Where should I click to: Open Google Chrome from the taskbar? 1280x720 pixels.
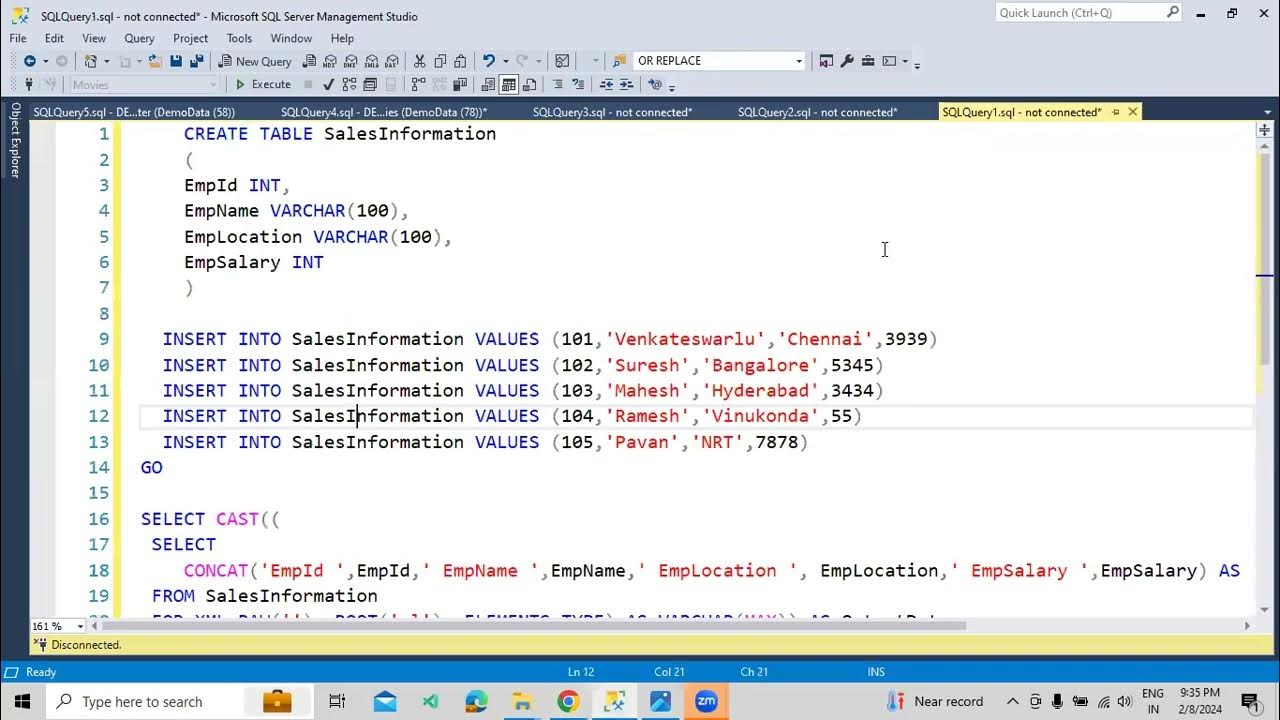coord(568,701)
